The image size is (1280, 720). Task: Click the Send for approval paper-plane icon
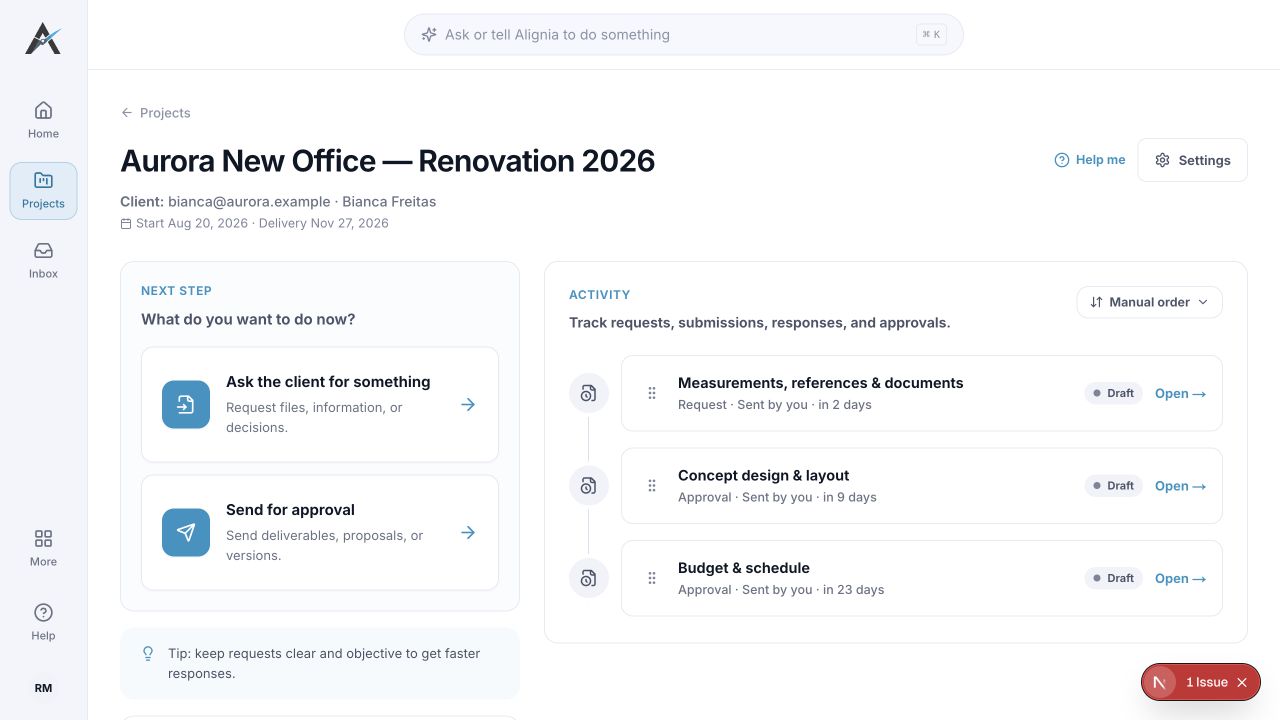pyautogui.click(x=186, y=532)
